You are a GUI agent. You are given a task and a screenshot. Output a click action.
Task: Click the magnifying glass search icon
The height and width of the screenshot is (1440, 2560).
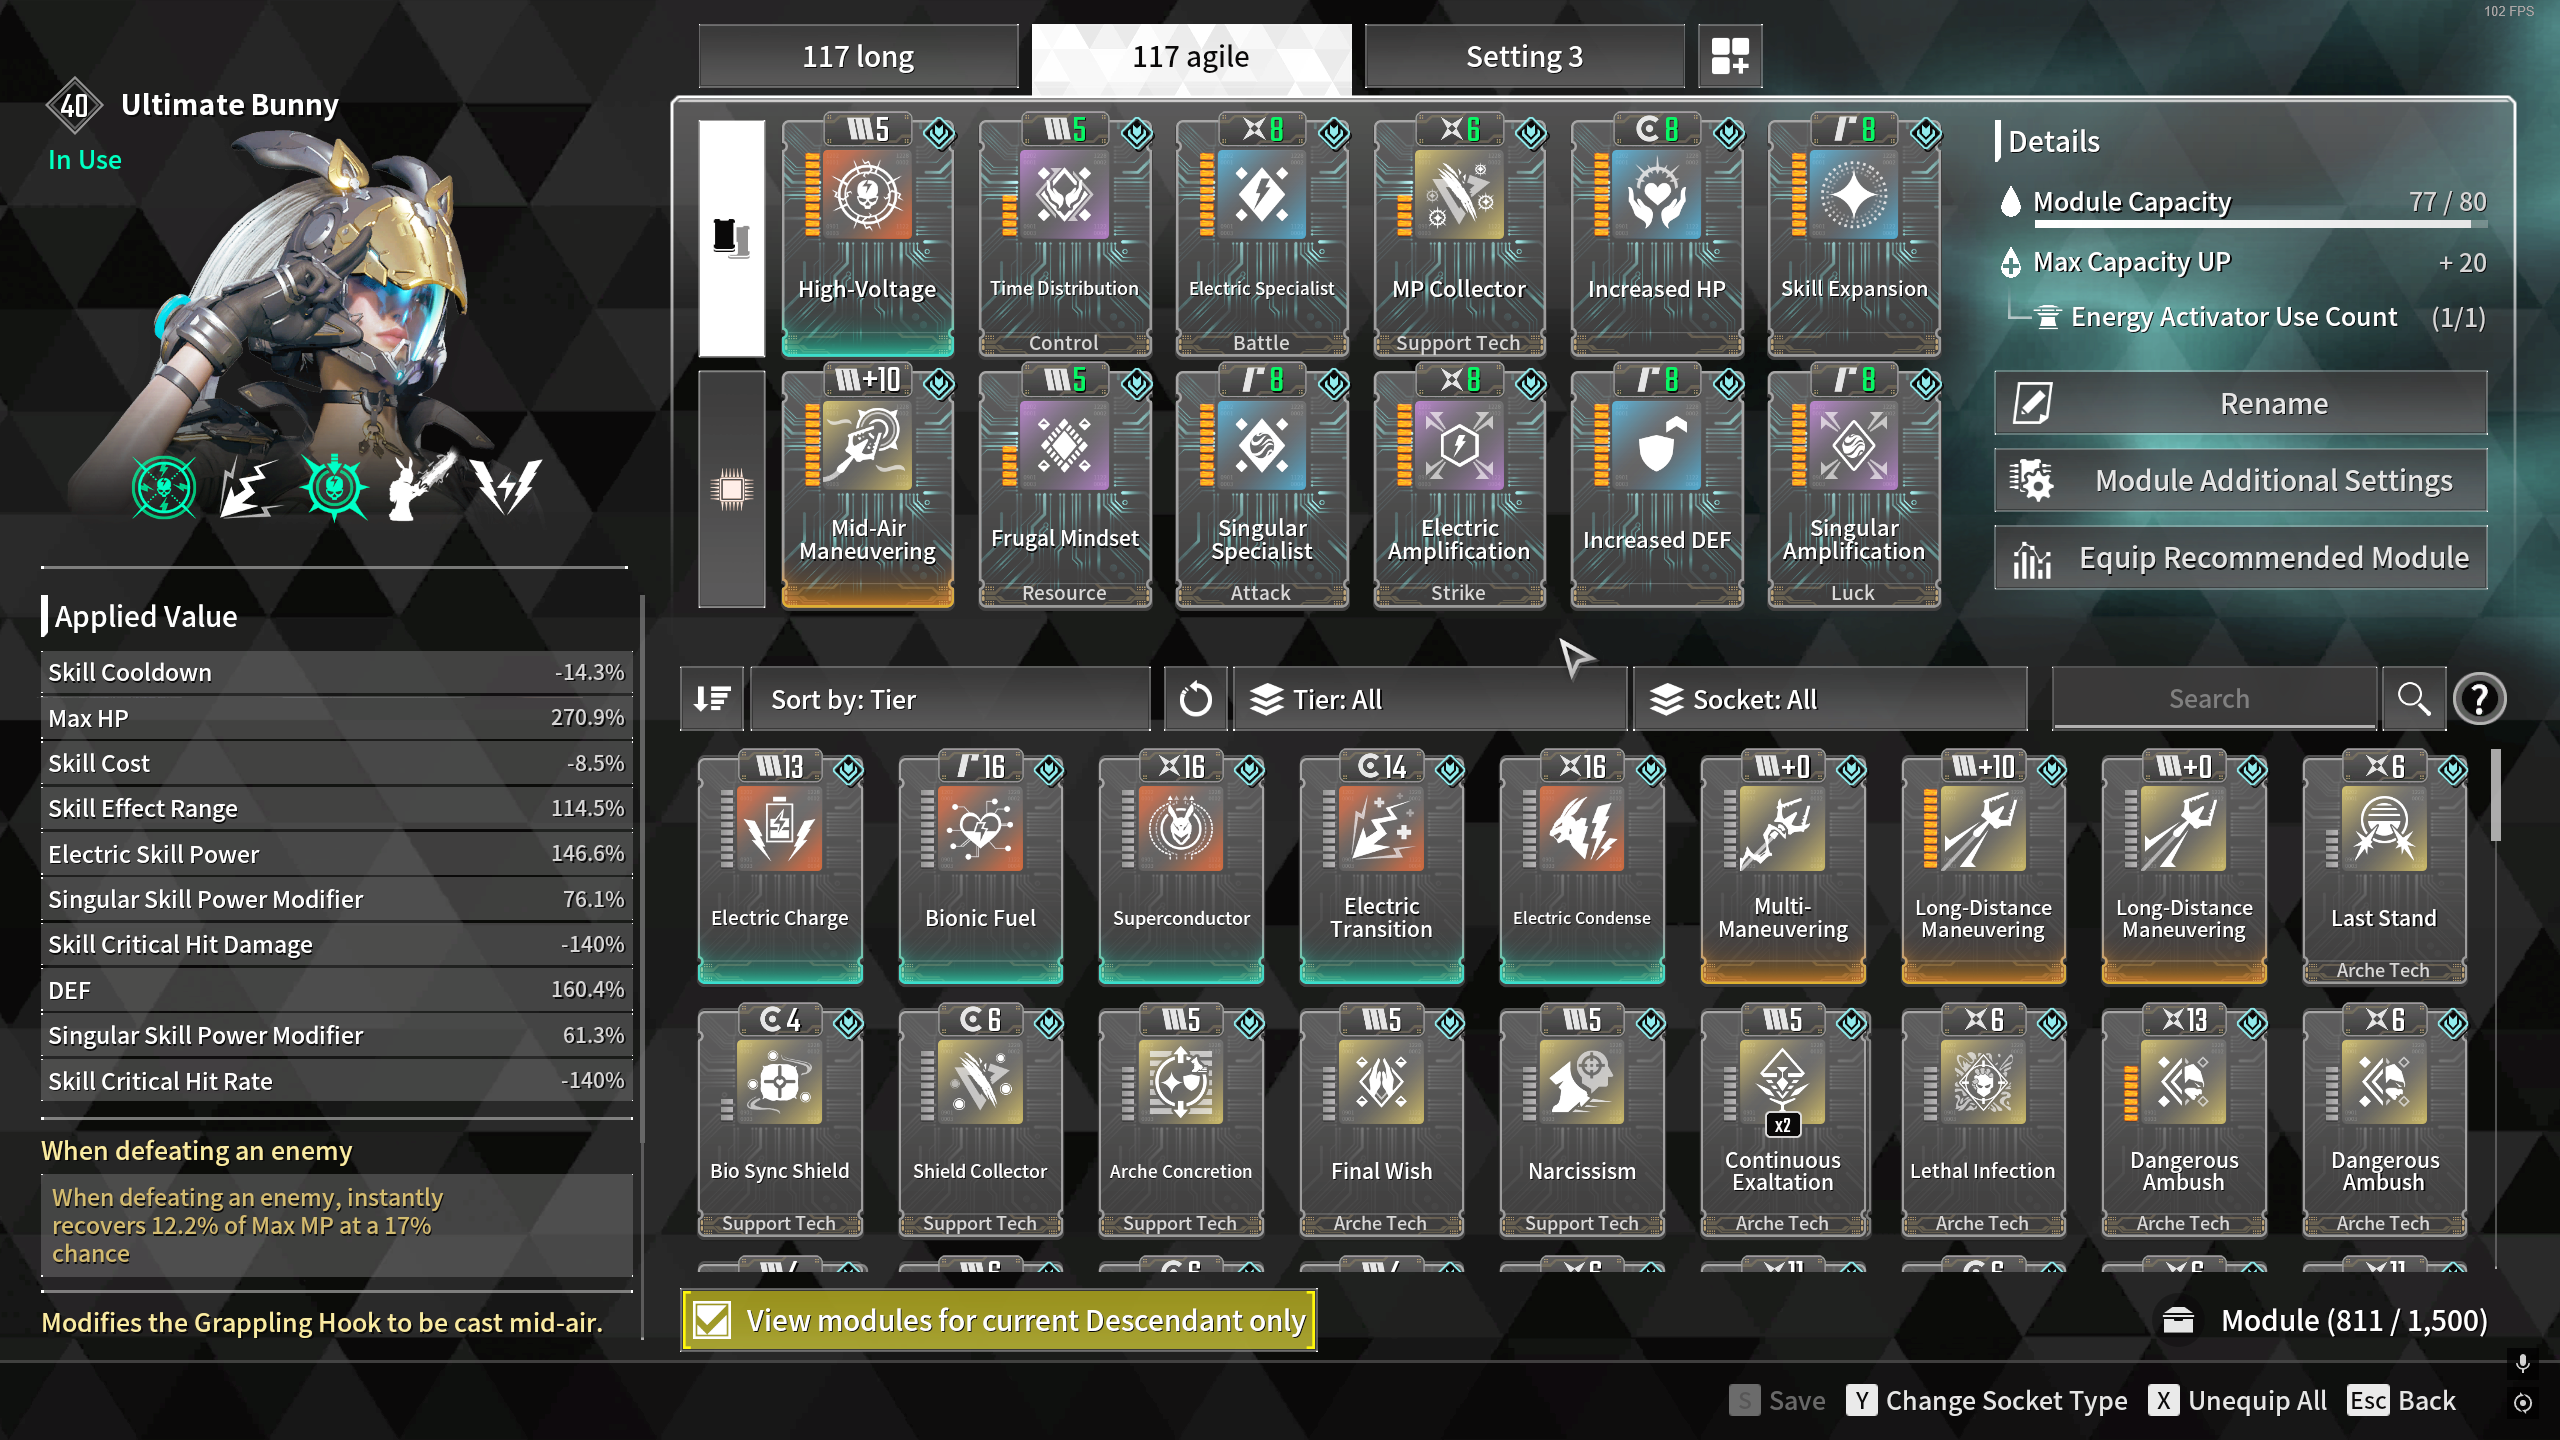(x=2414, y=699)
